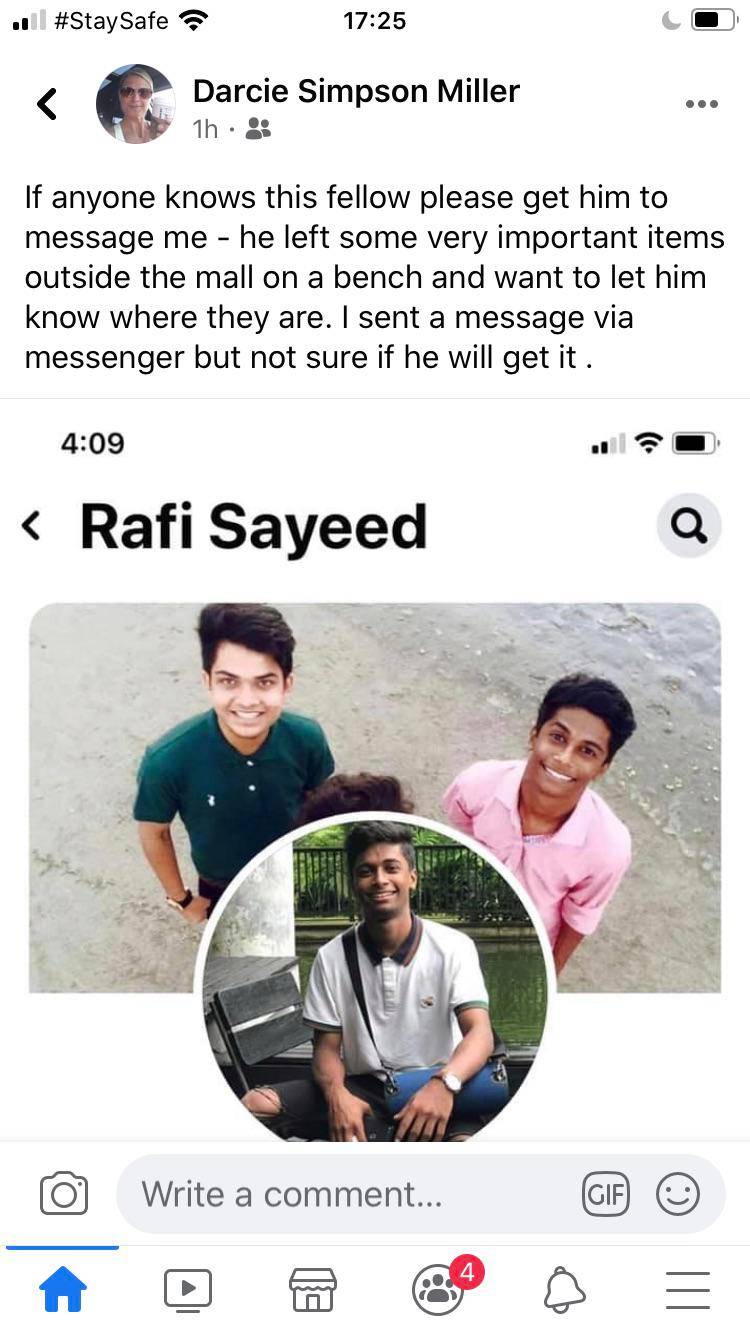Tap the back arrow beside the post author
Viewport: 750px width, 1334px height.
pyautogui.click(x=47, y=103)
